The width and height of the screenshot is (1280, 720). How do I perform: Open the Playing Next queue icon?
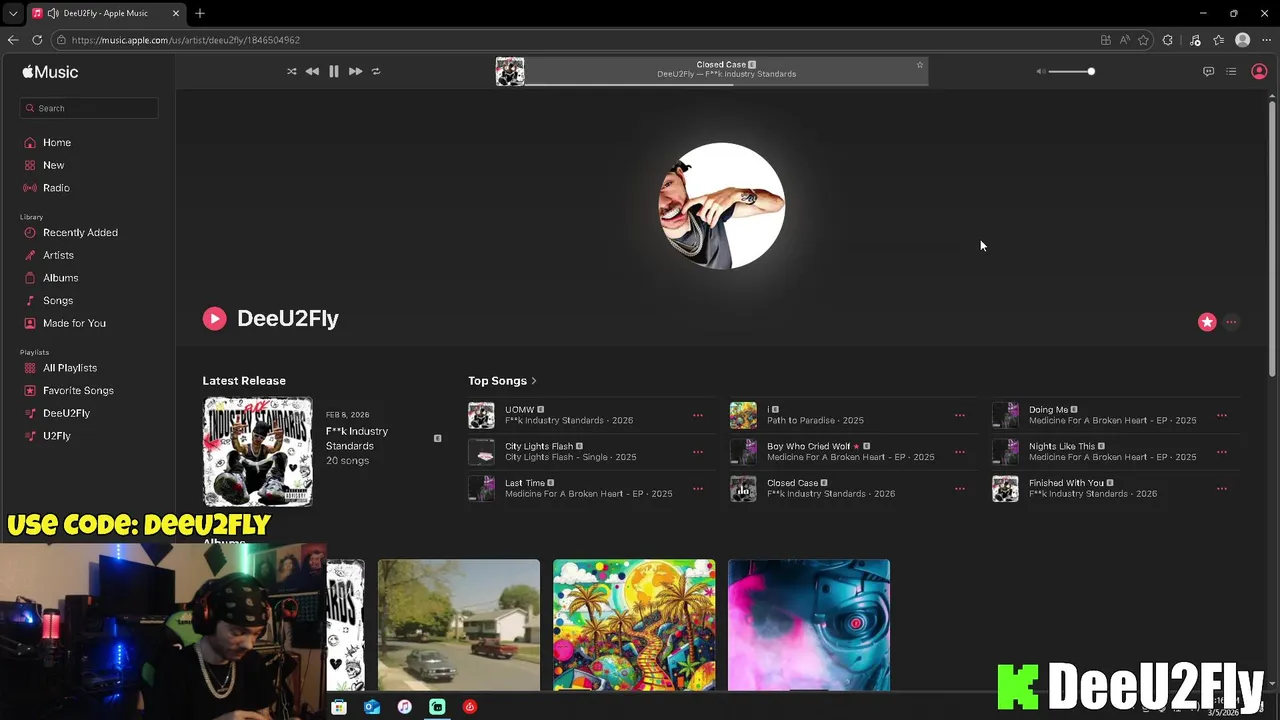(1231, 71)
